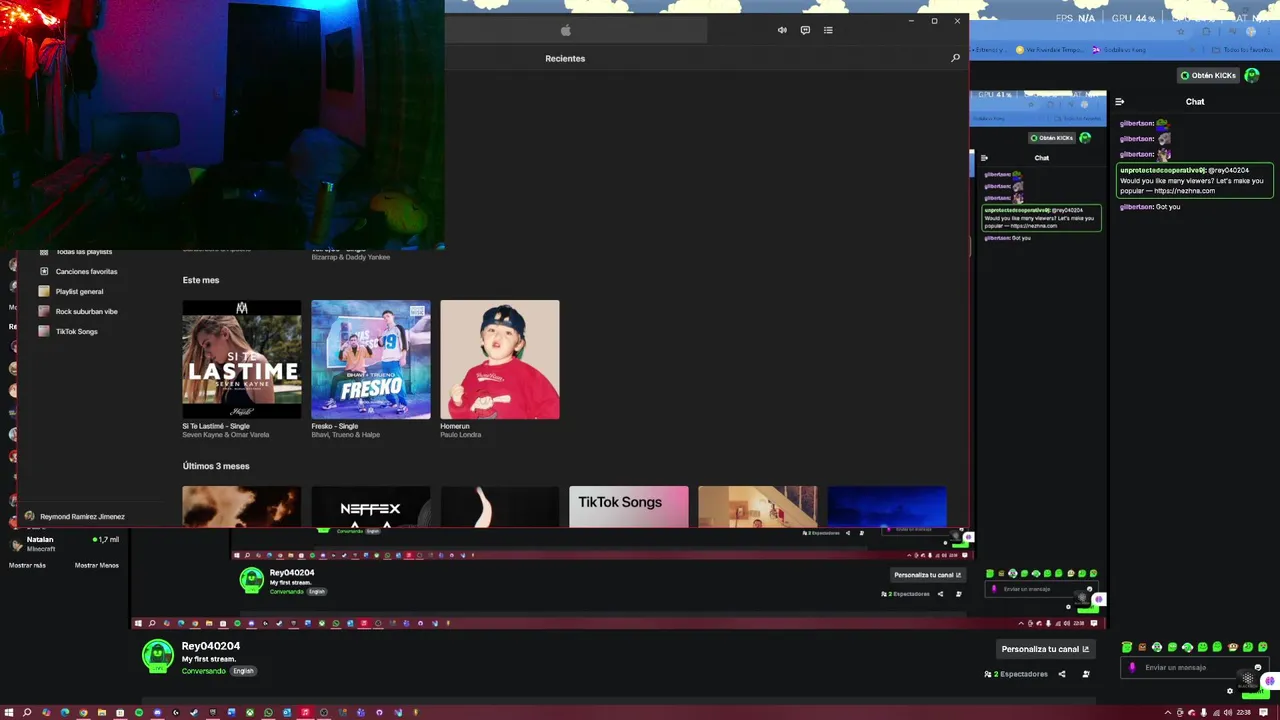Mute Apple Music using the volume icon
The image size is (1280, 720).
pyautogui.click(x=782, y=30)
